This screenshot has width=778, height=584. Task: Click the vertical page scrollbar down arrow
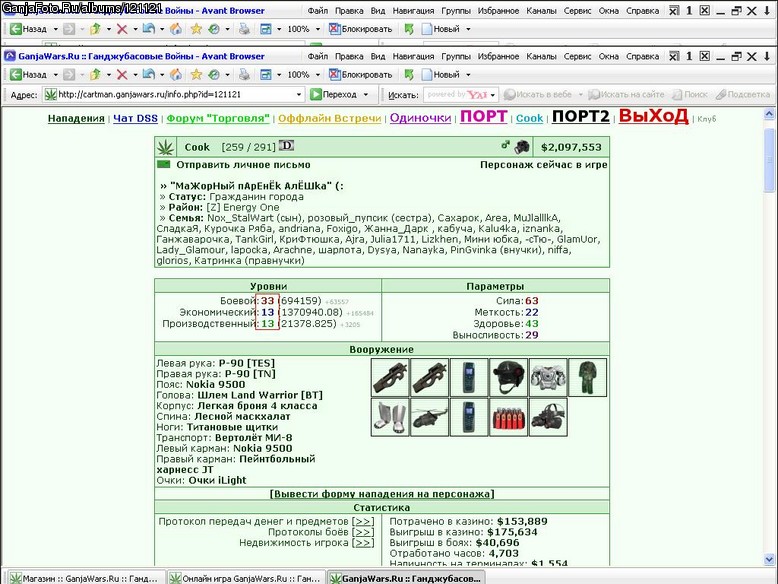coord(769,560)
